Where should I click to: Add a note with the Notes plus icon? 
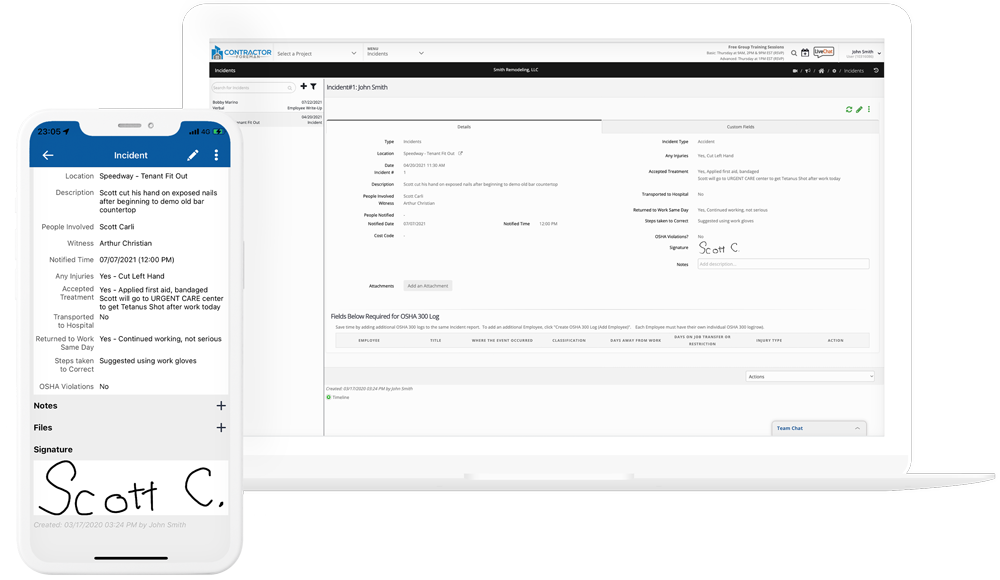[221, 406]
